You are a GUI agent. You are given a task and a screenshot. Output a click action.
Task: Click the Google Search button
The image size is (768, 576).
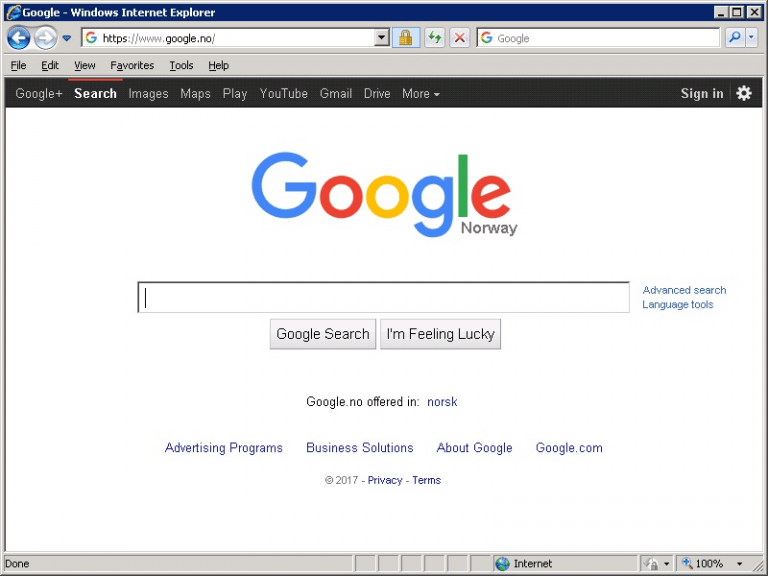[x=323, y=334]
